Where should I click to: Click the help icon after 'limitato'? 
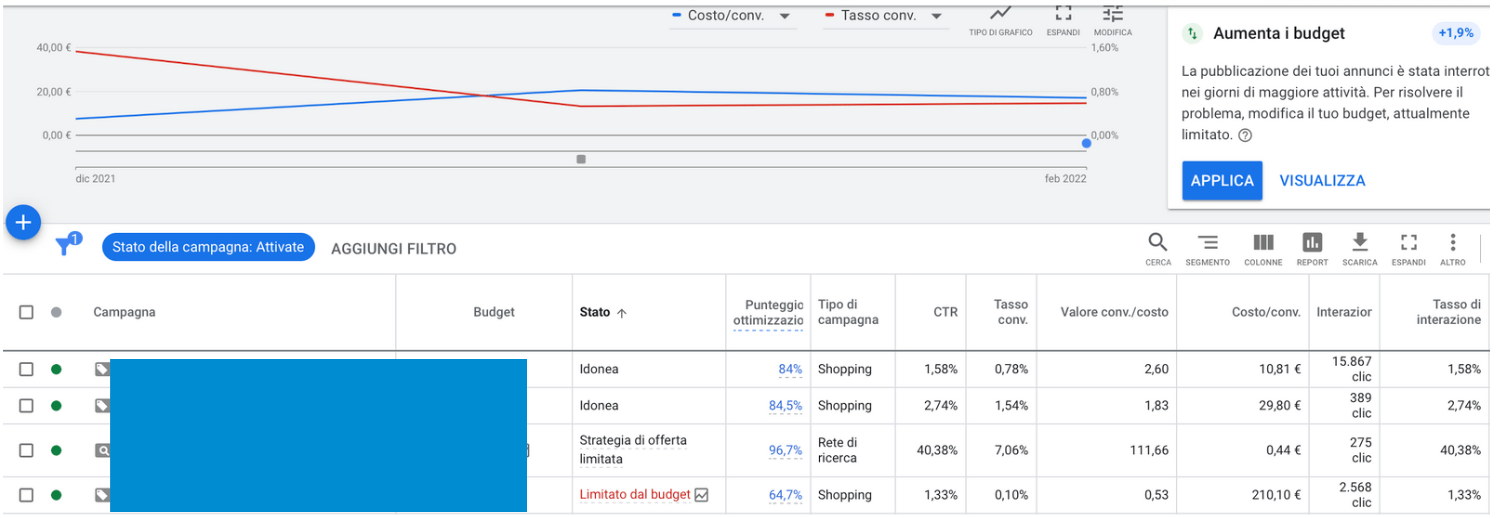tap(1245, 135)
